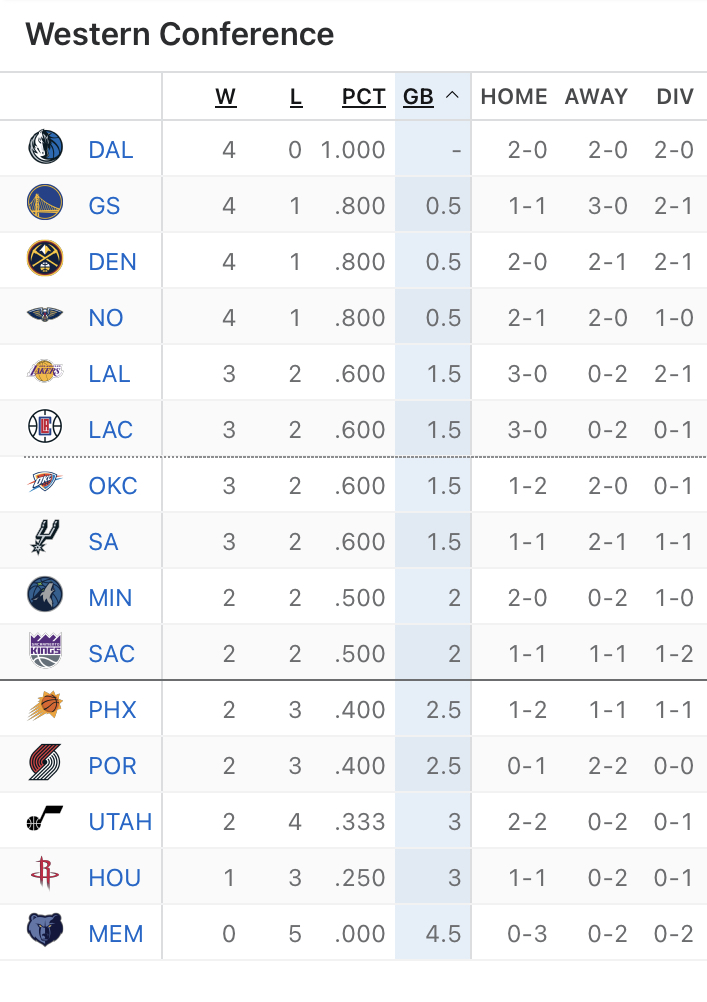Open the SAC team link

tap(111, 654)
